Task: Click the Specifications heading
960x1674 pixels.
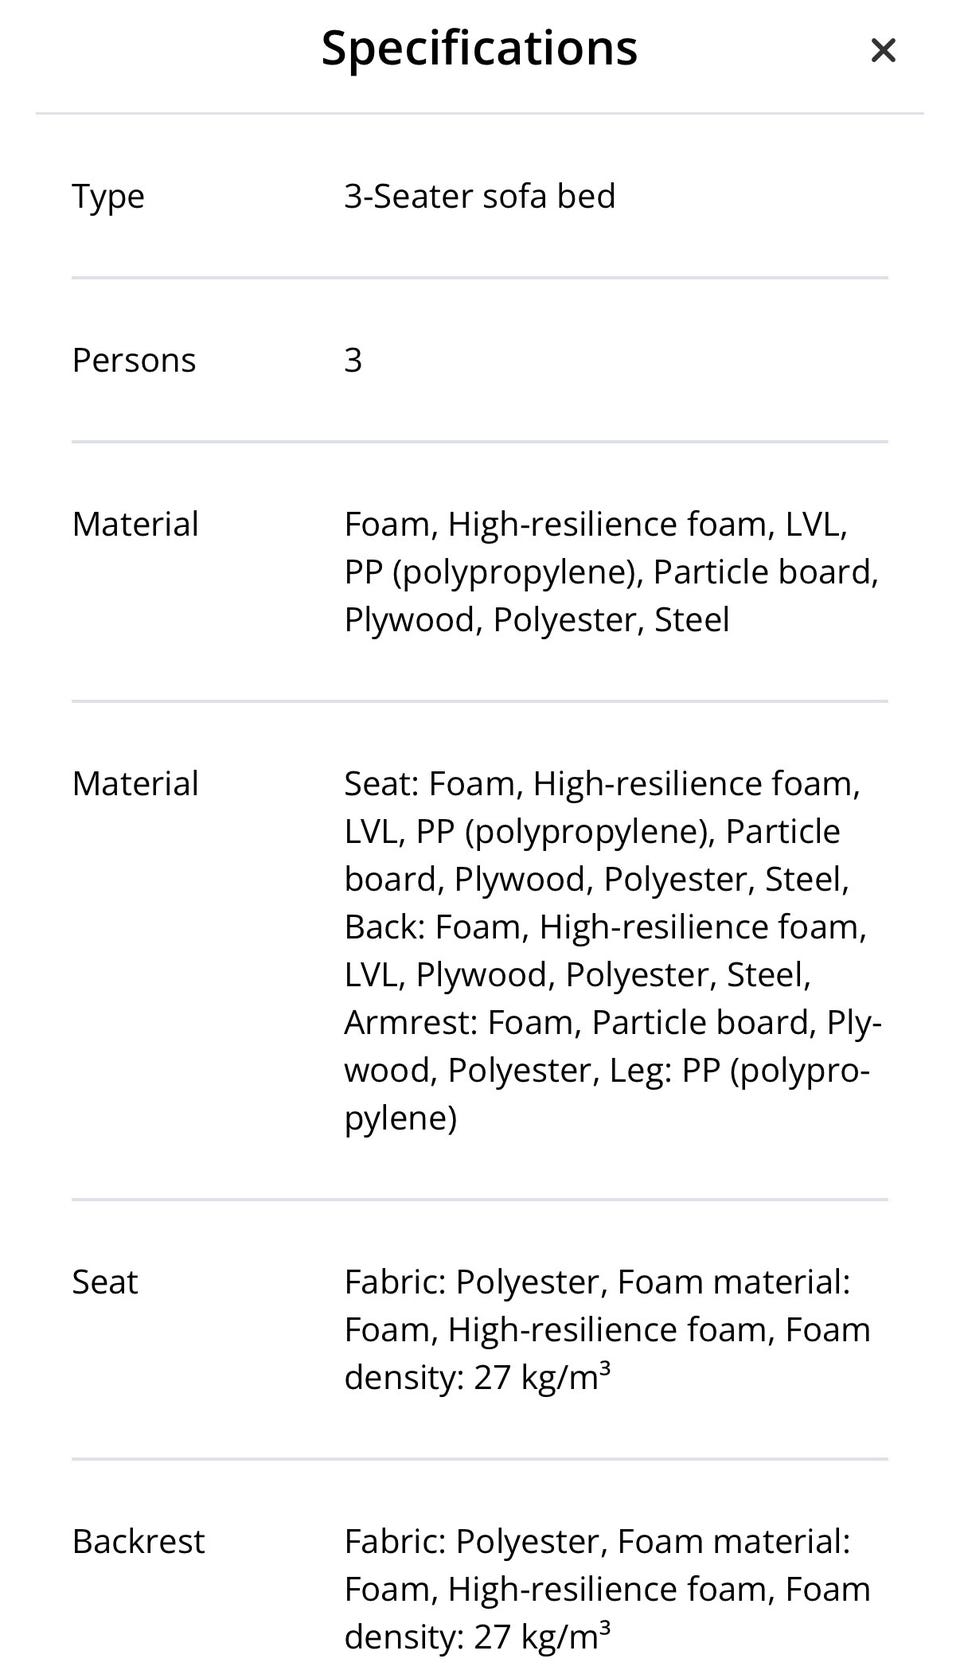Action: coord(479,48)
